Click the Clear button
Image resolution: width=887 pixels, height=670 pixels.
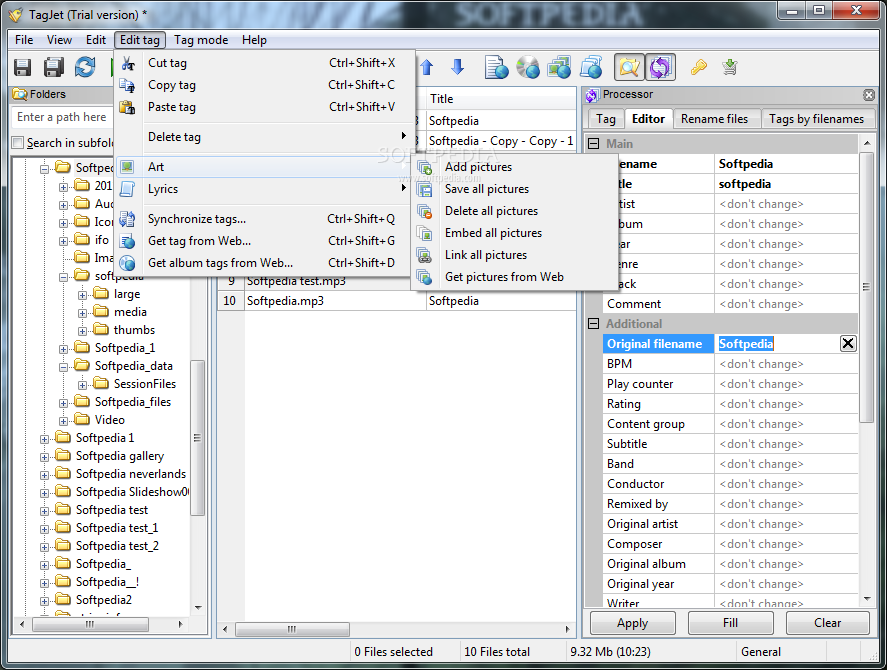pos(828,623)
